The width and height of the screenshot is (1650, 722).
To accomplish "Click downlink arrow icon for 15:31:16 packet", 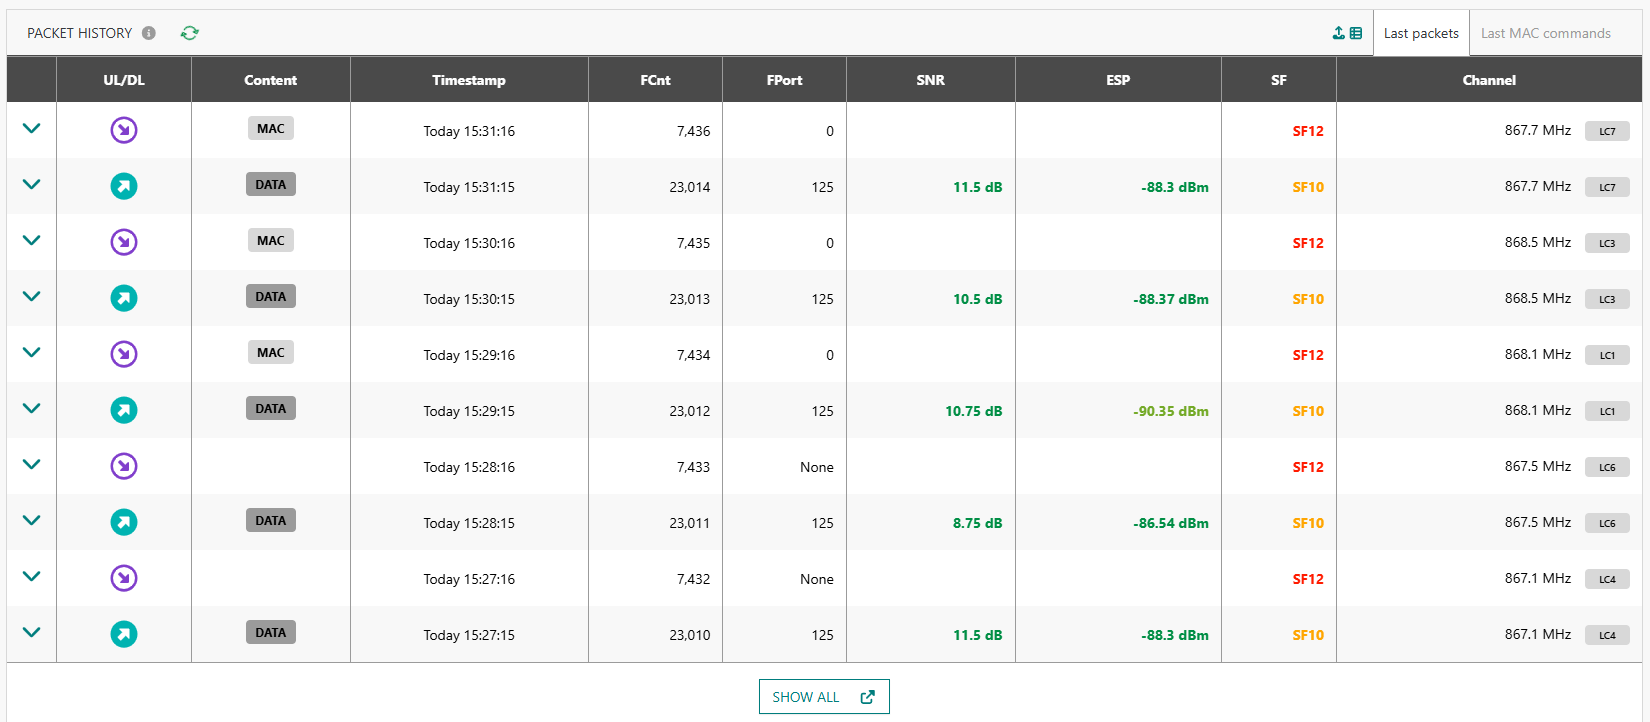I will tap(124, 130).
